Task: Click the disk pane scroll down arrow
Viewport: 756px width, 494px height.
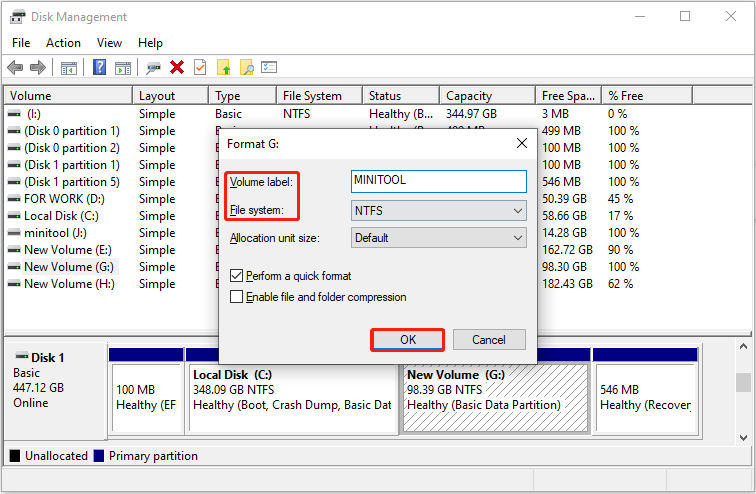Action: (743, 437)
